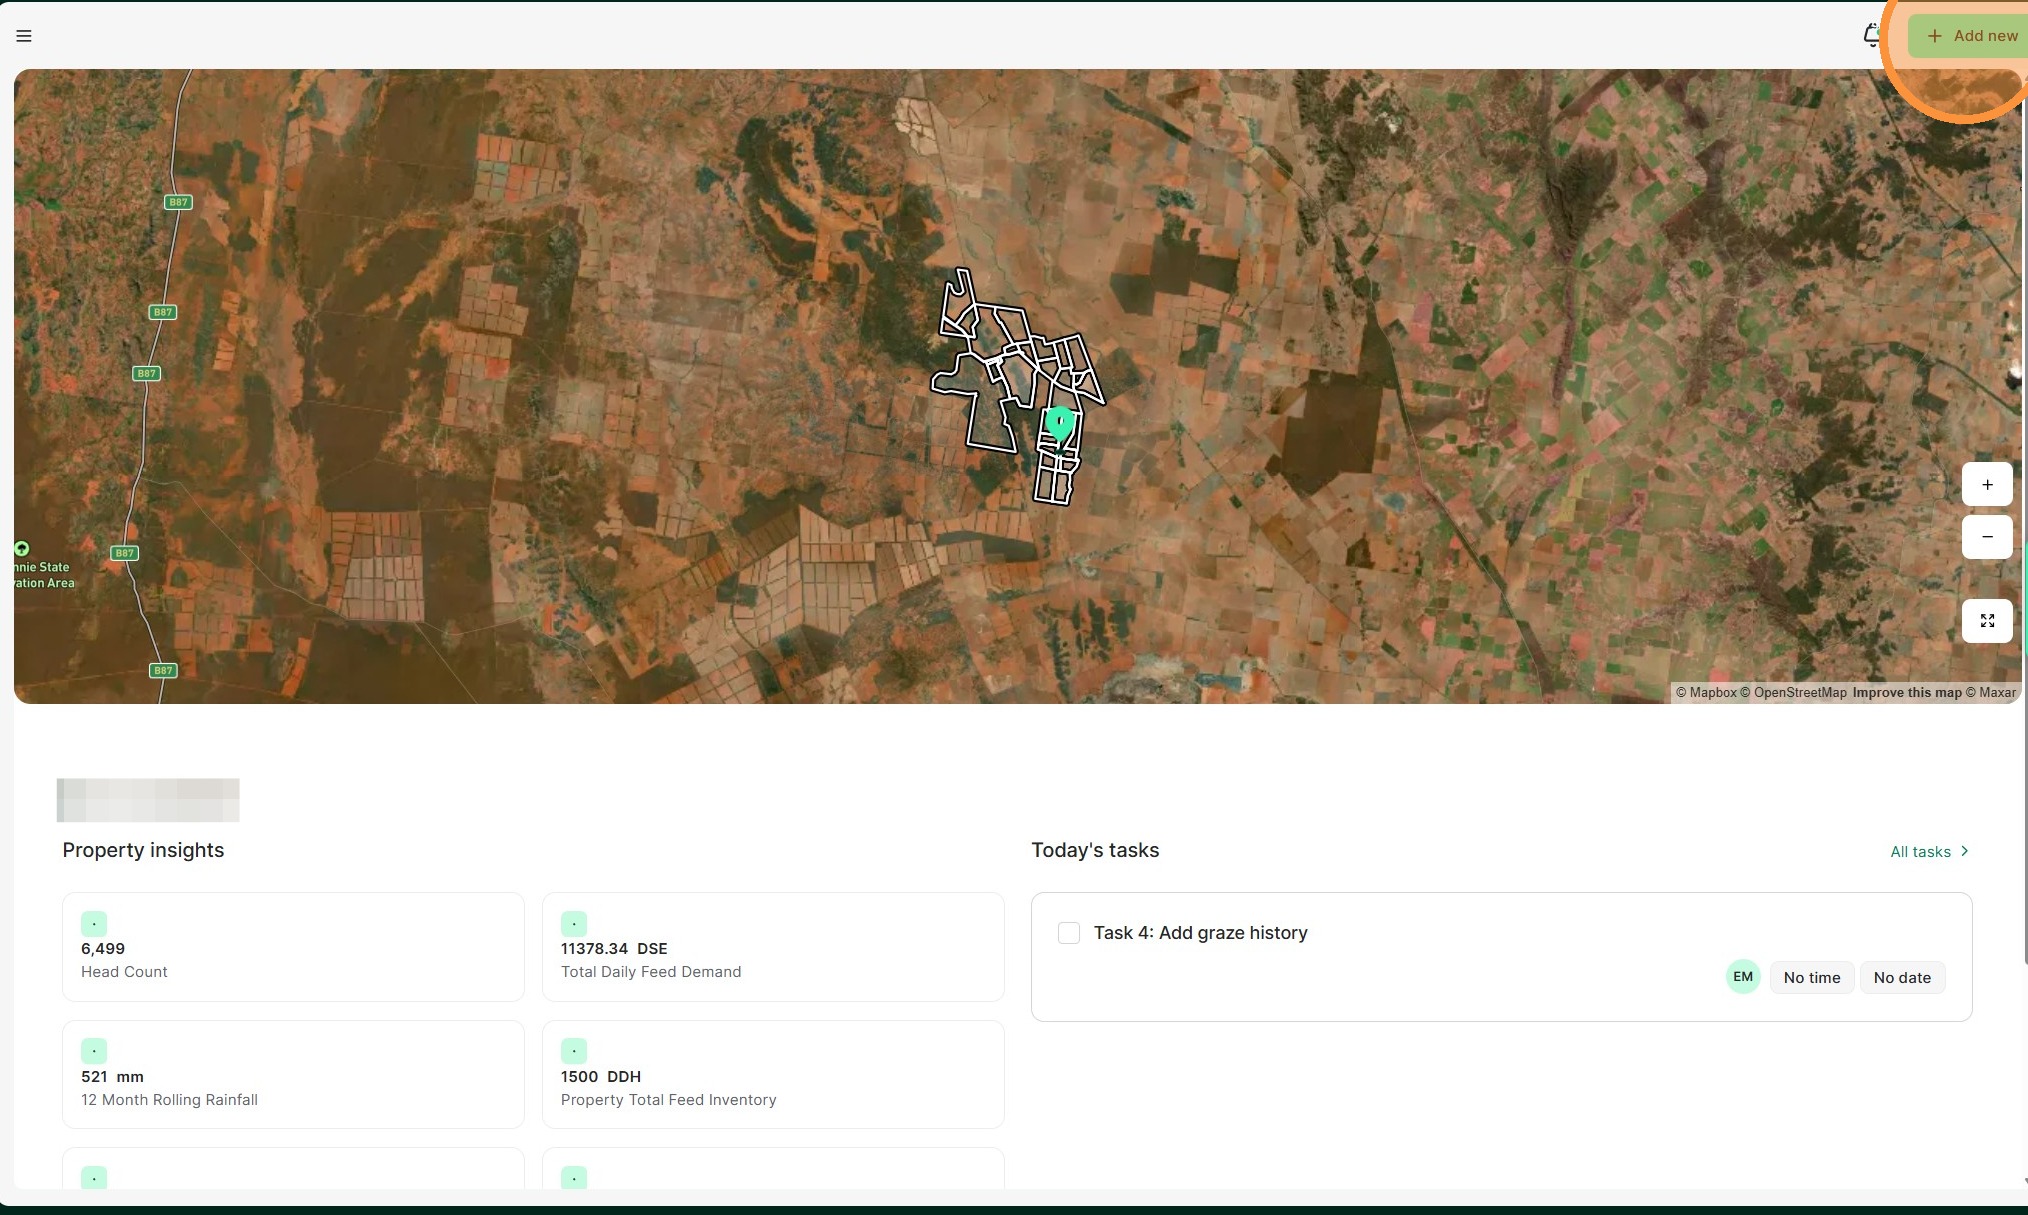Image resolution: width=2028 pixels, height=1215 pixels.
Task: Zoom in on the map
Action: [x=1987, y=485]
